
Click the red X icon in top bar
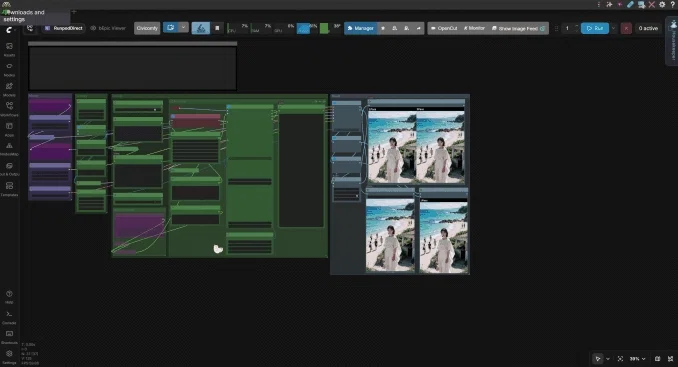(652, 4)
